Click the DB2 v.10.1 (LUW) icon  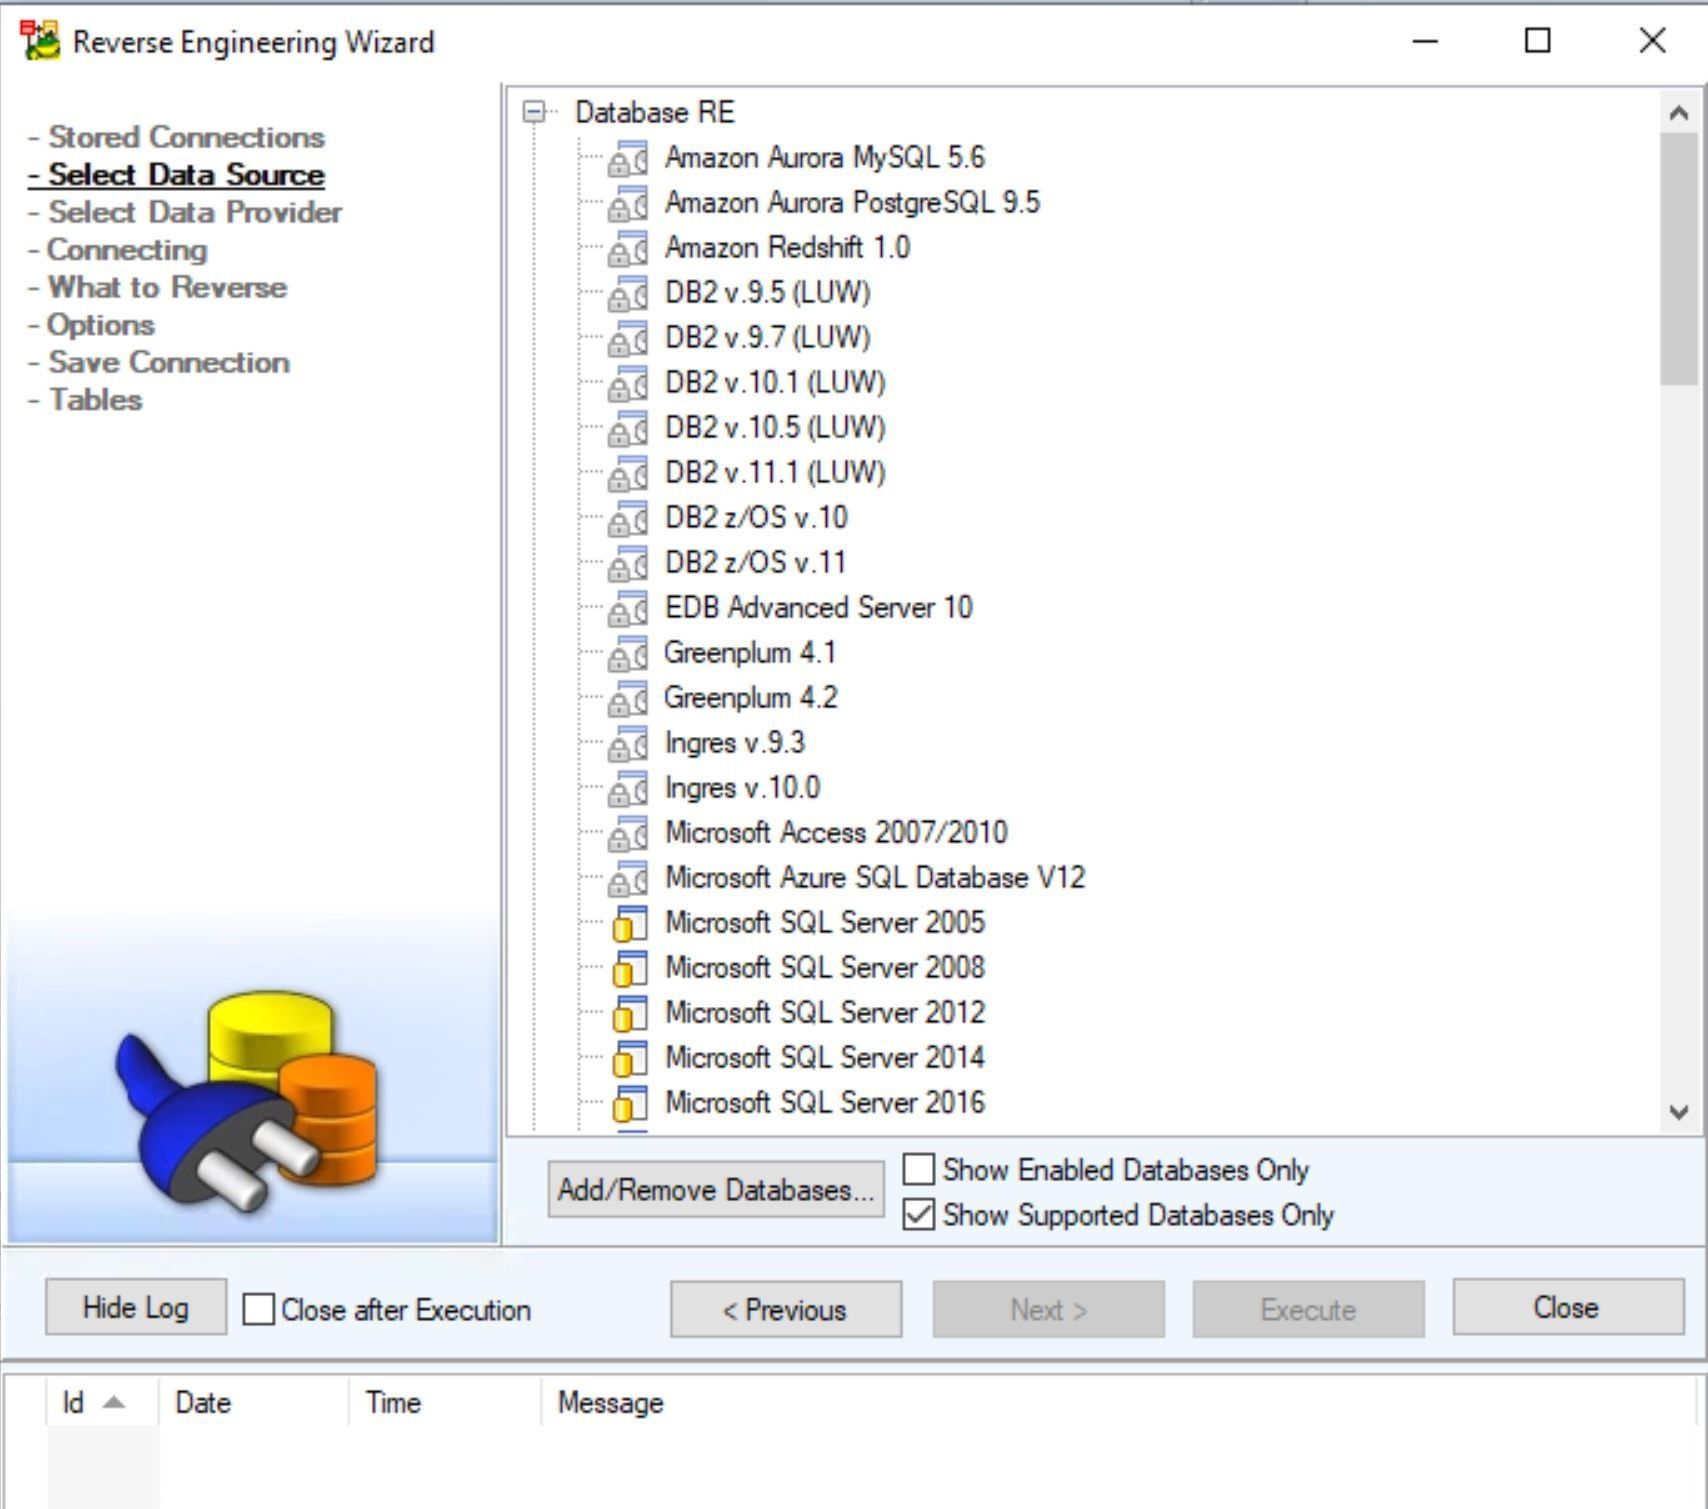[628, 383]
